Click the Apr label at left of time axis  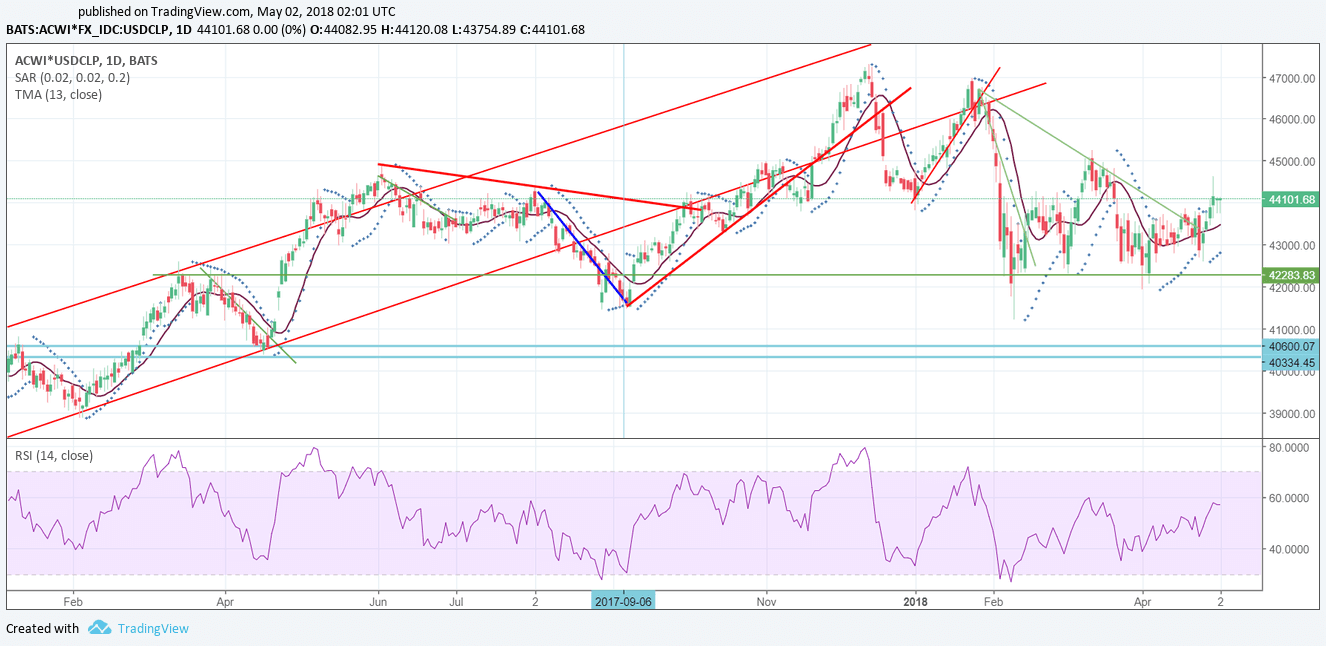(x=225, y=603)
